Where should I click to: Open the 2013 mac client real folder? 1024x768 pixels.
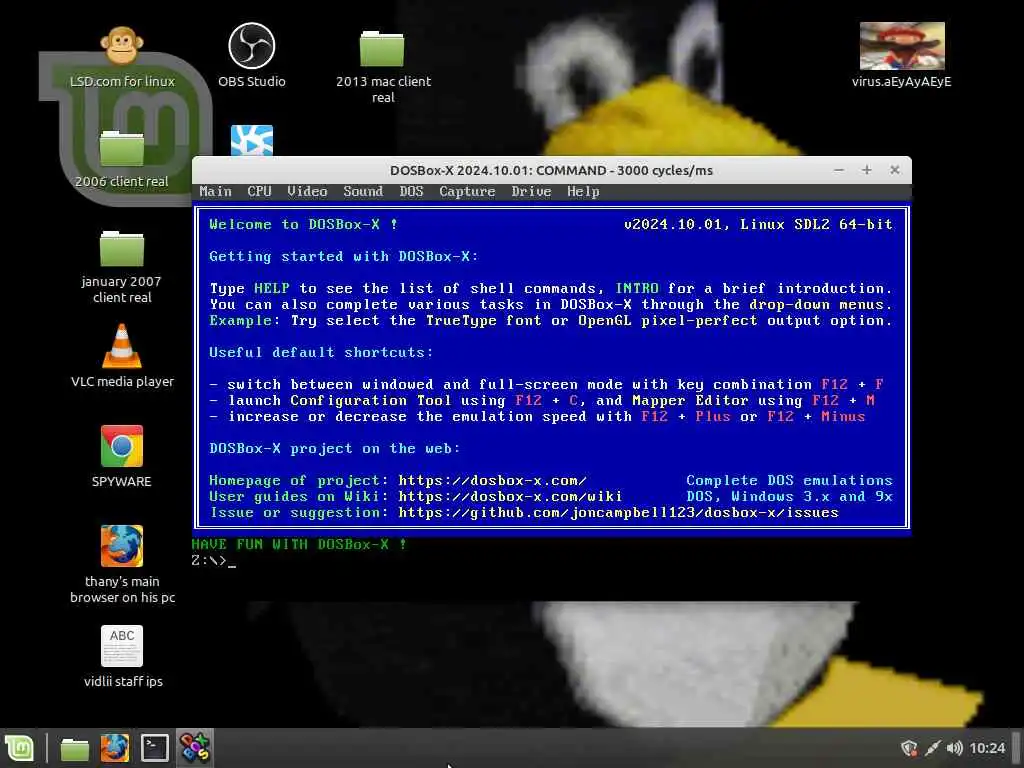pos(382,49)
